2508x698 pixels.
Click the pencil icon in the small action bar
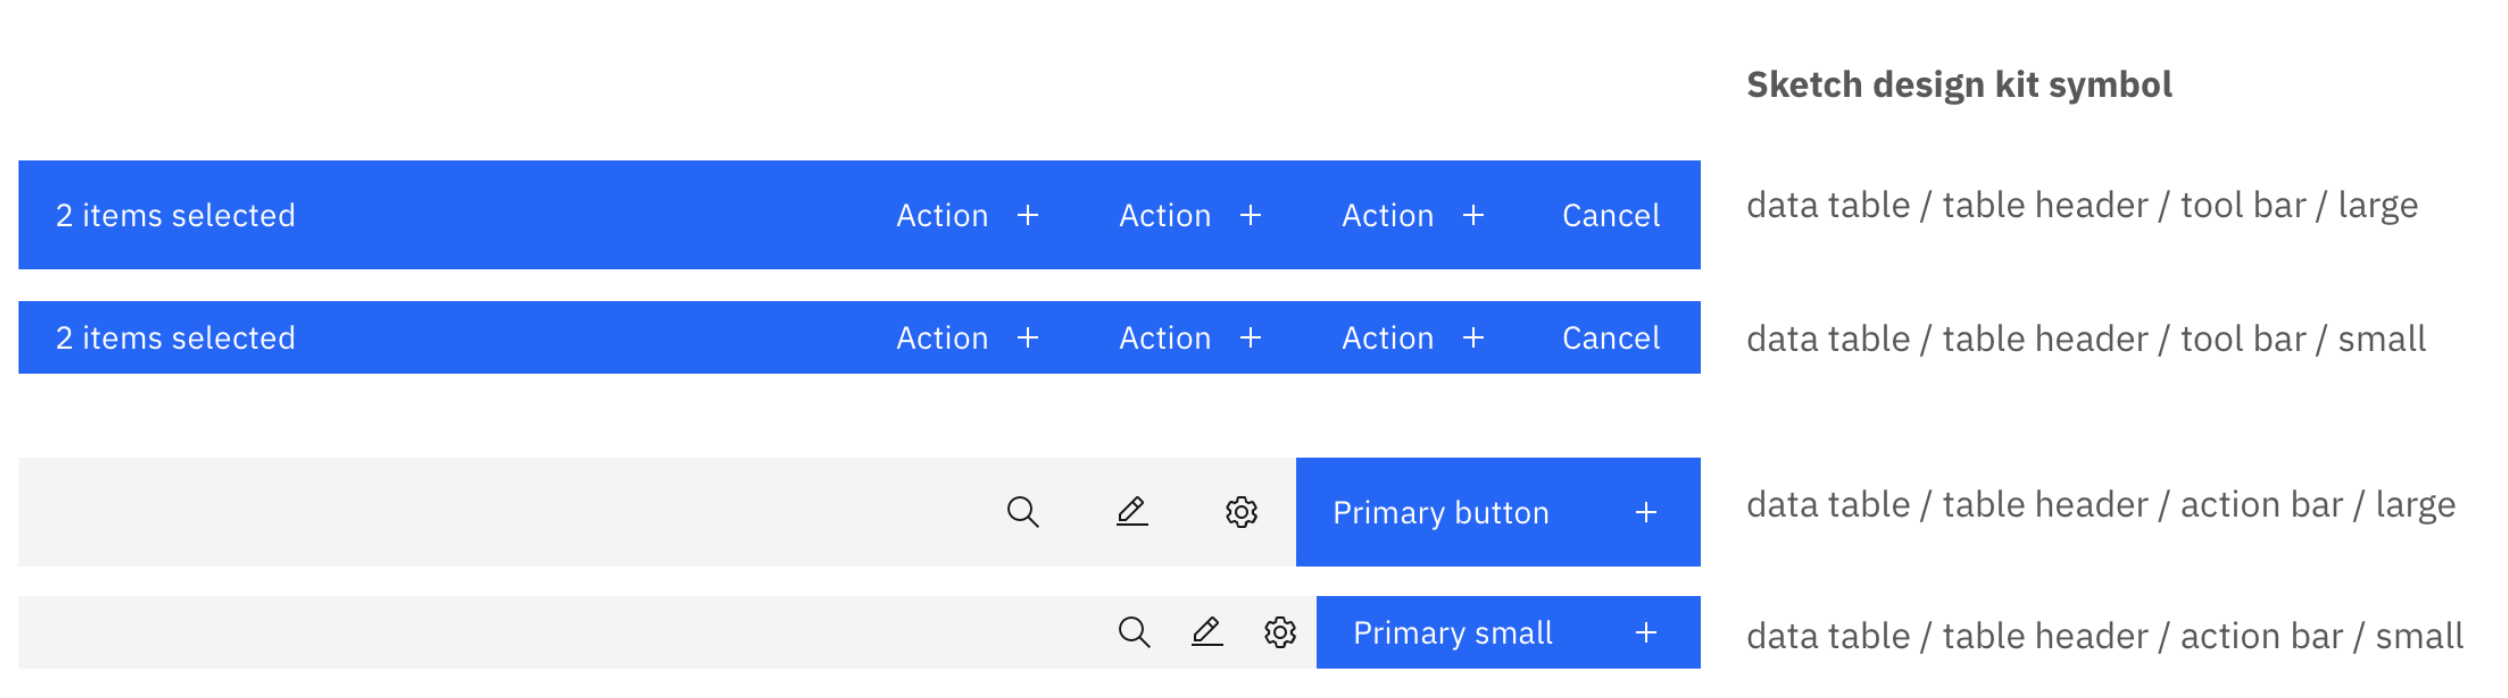click(x=1207, y=632)
